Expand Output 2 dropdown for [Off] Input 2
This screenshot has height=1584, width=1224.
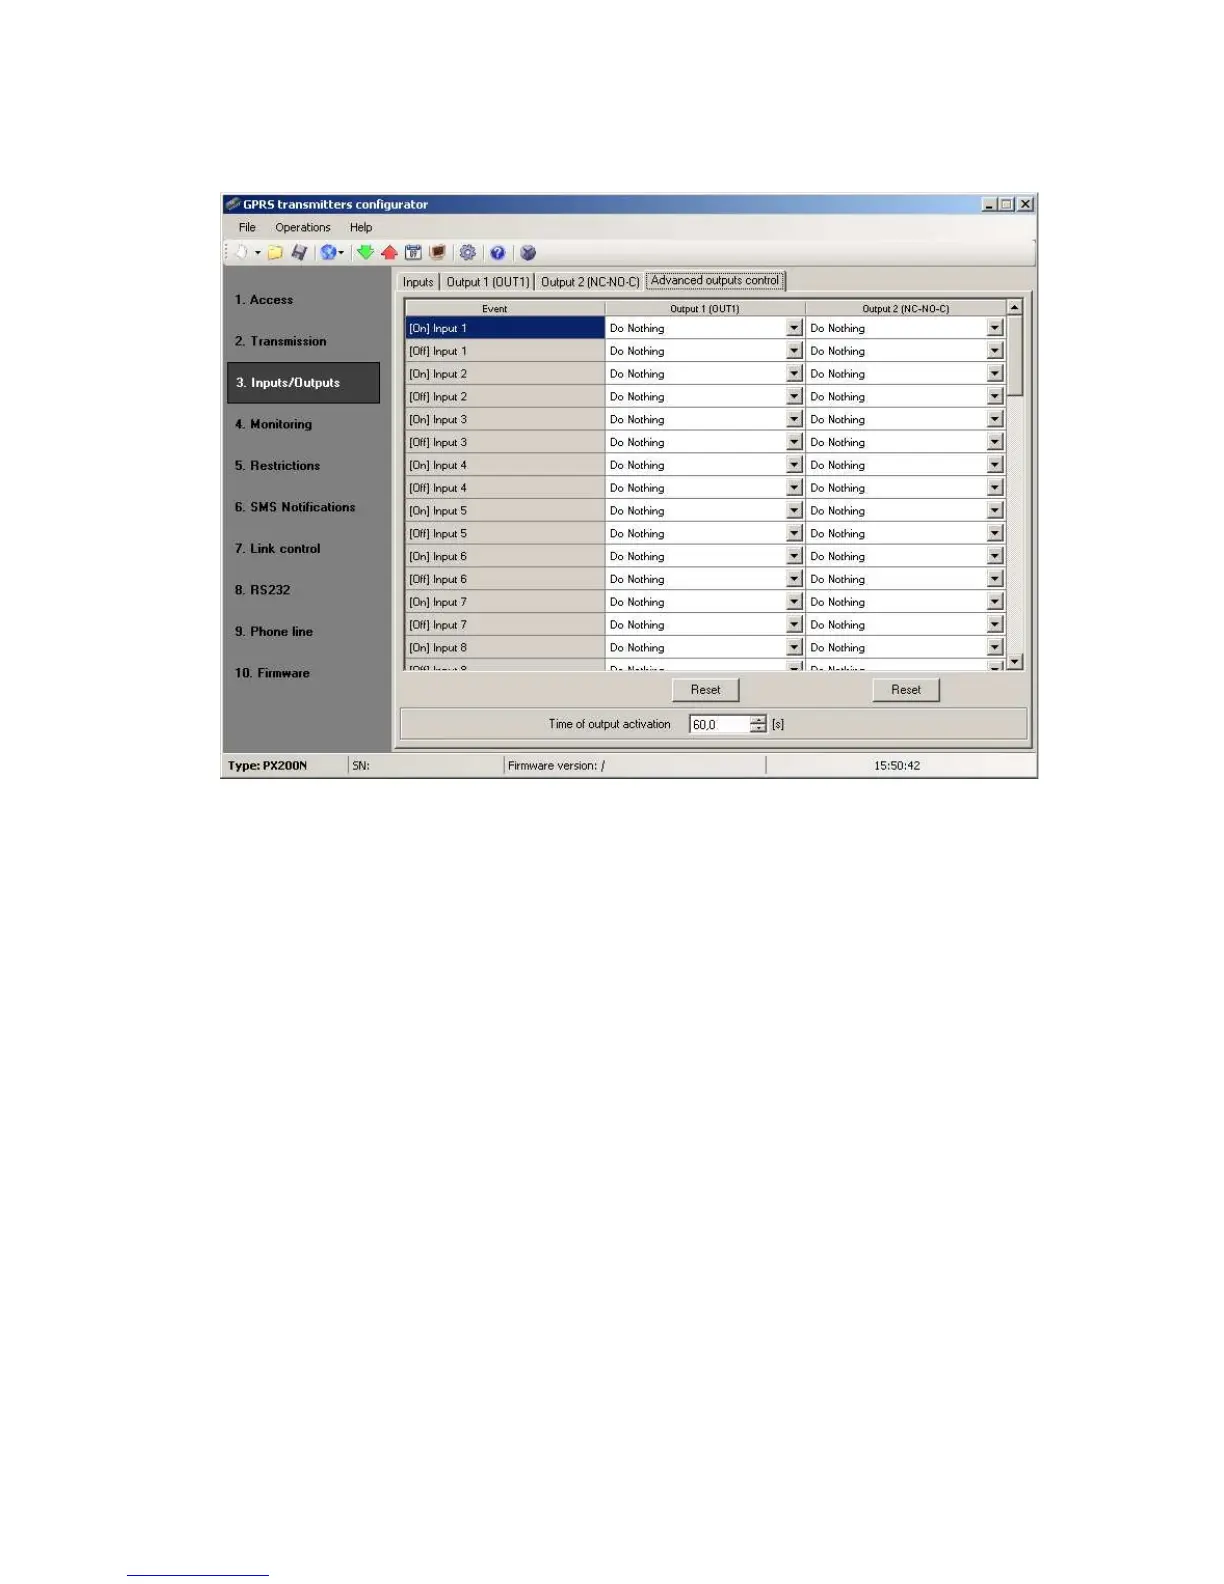point(994,397)
